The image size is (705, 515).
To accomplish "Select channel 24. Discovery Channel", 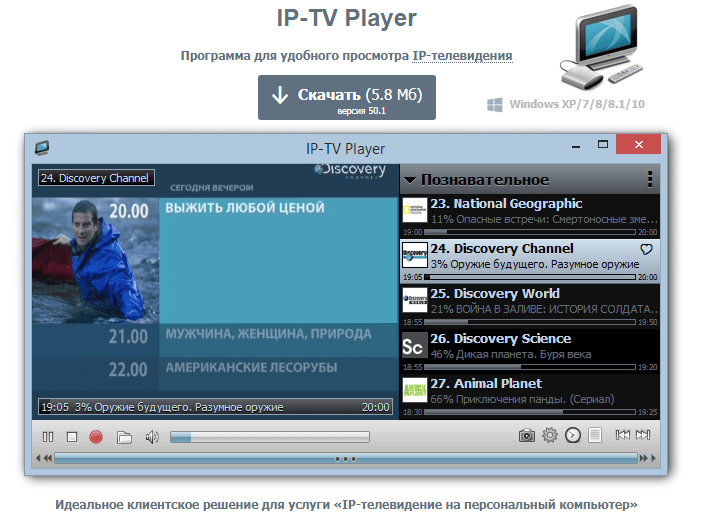I will (x=530, y=261).
